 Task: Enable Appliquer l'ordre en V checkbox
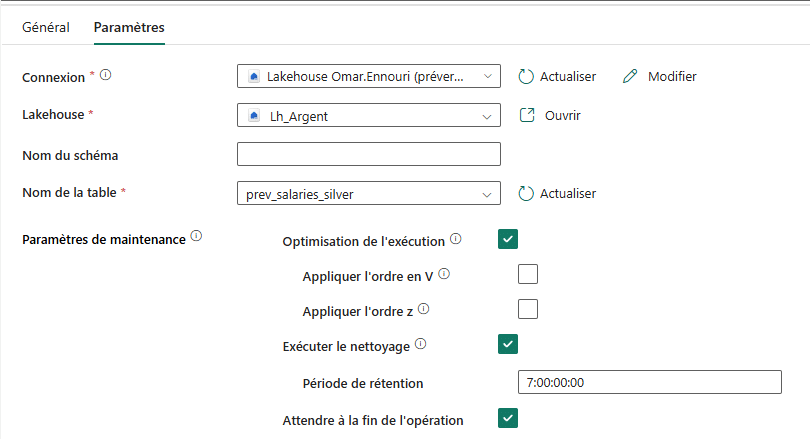point(528,274)
